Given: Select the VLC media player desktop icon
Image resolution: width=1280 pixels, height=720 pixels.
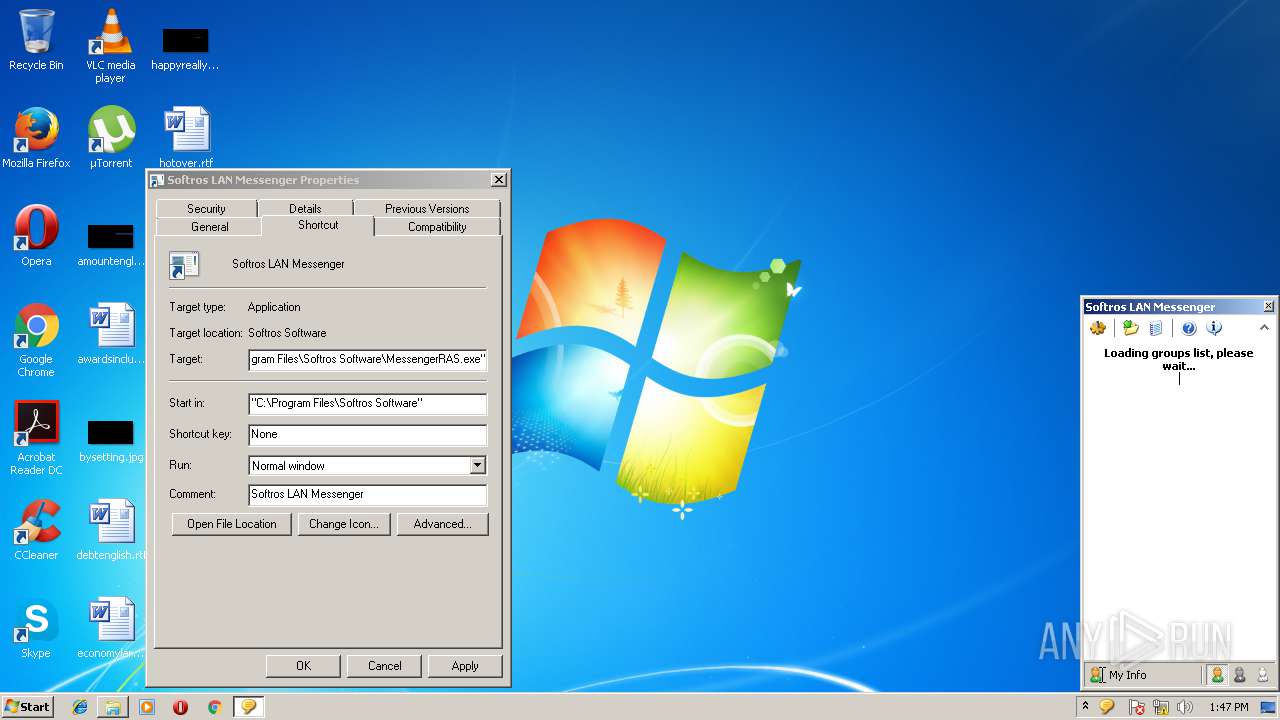Looking at the screenshot, I should tap(110, 46).
